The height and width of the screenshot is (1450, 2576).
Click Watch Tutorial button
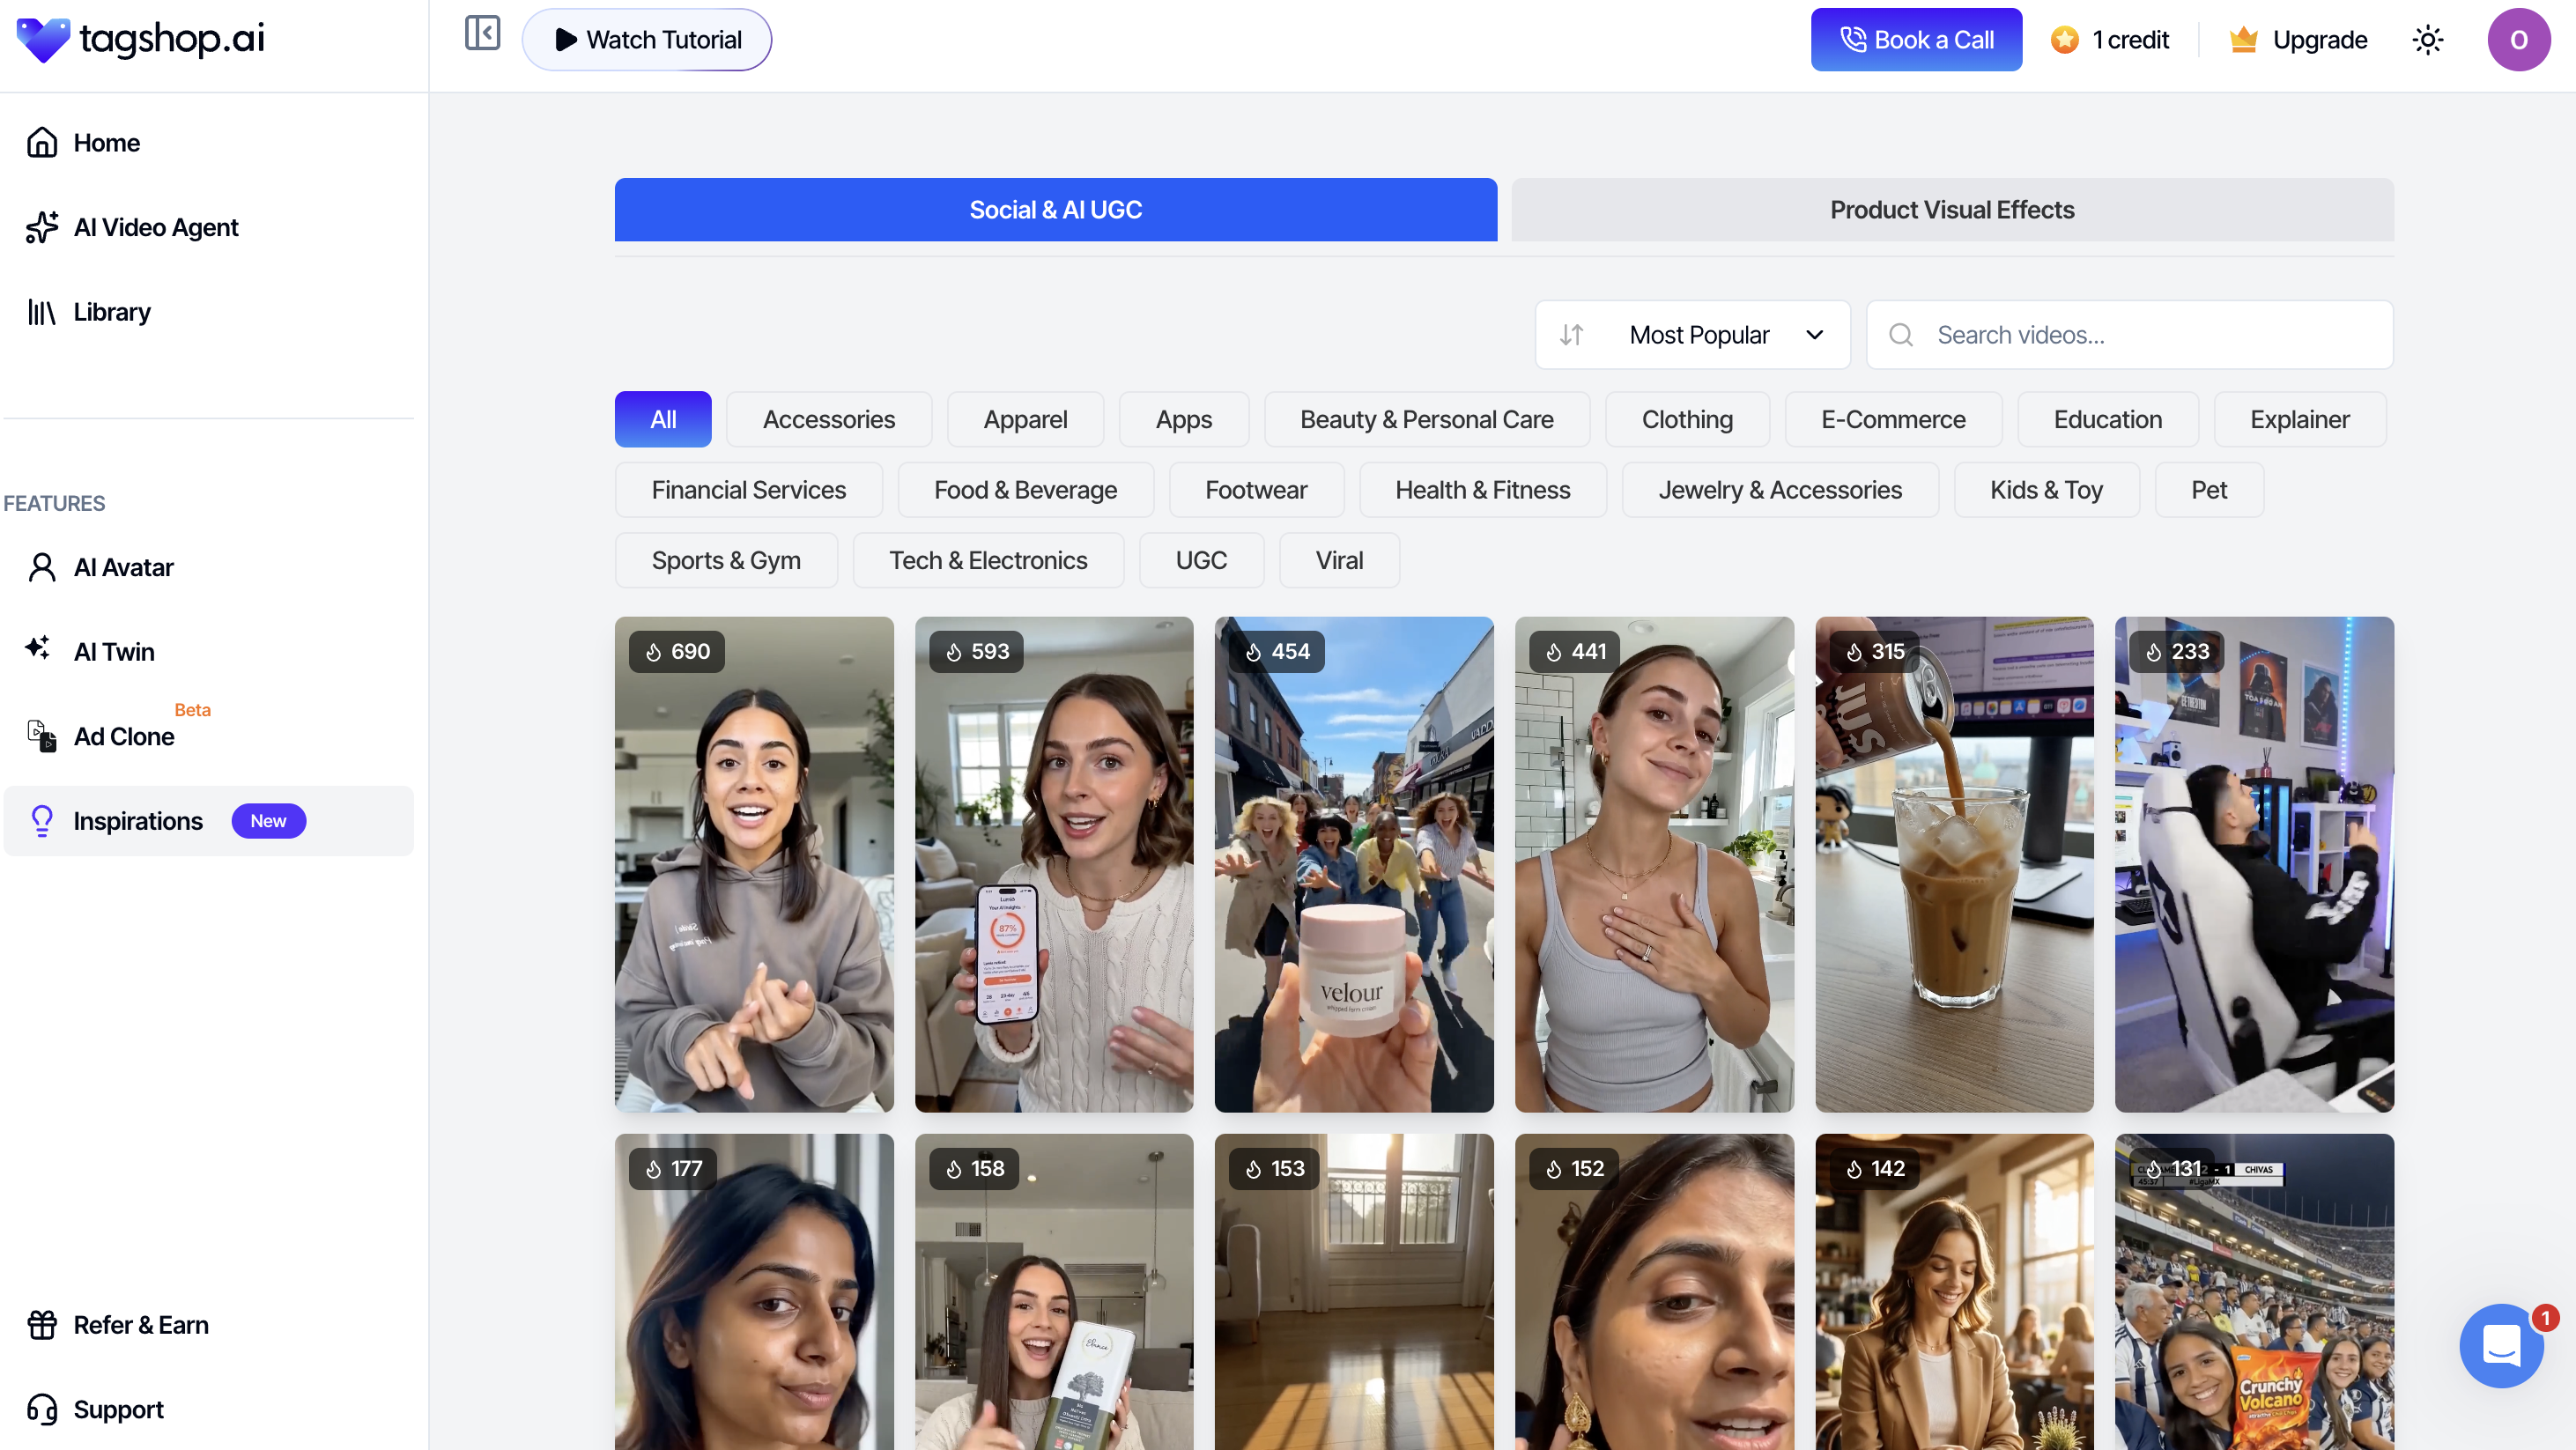(x=646, y=40)
